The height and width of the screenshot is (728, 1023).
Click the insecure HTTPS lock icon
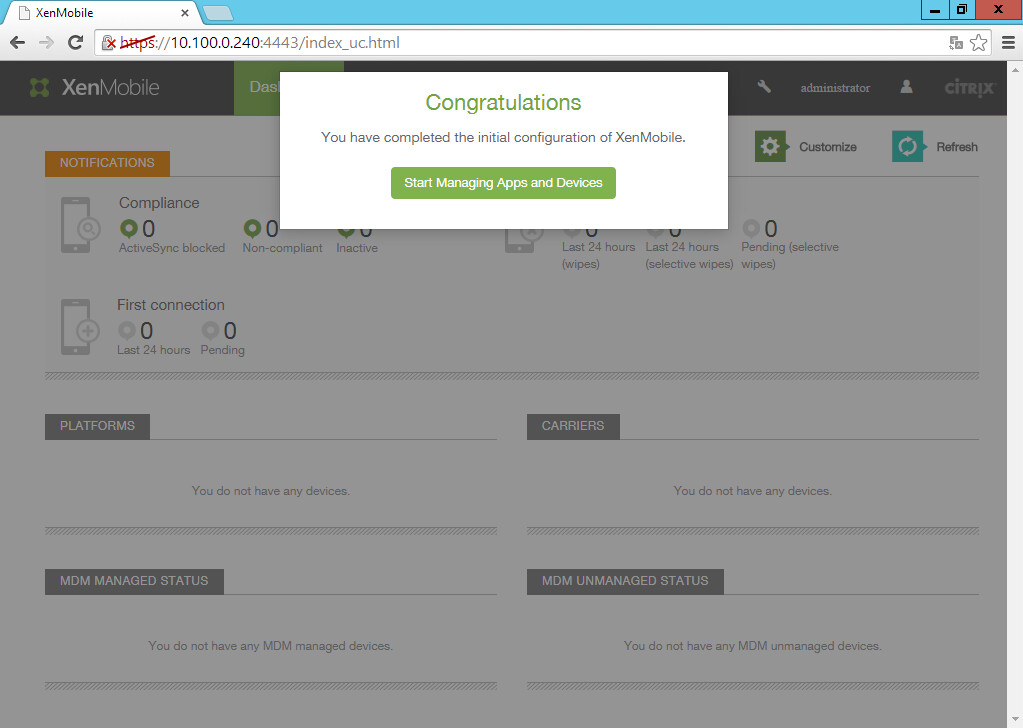click(x=110, y=43)
